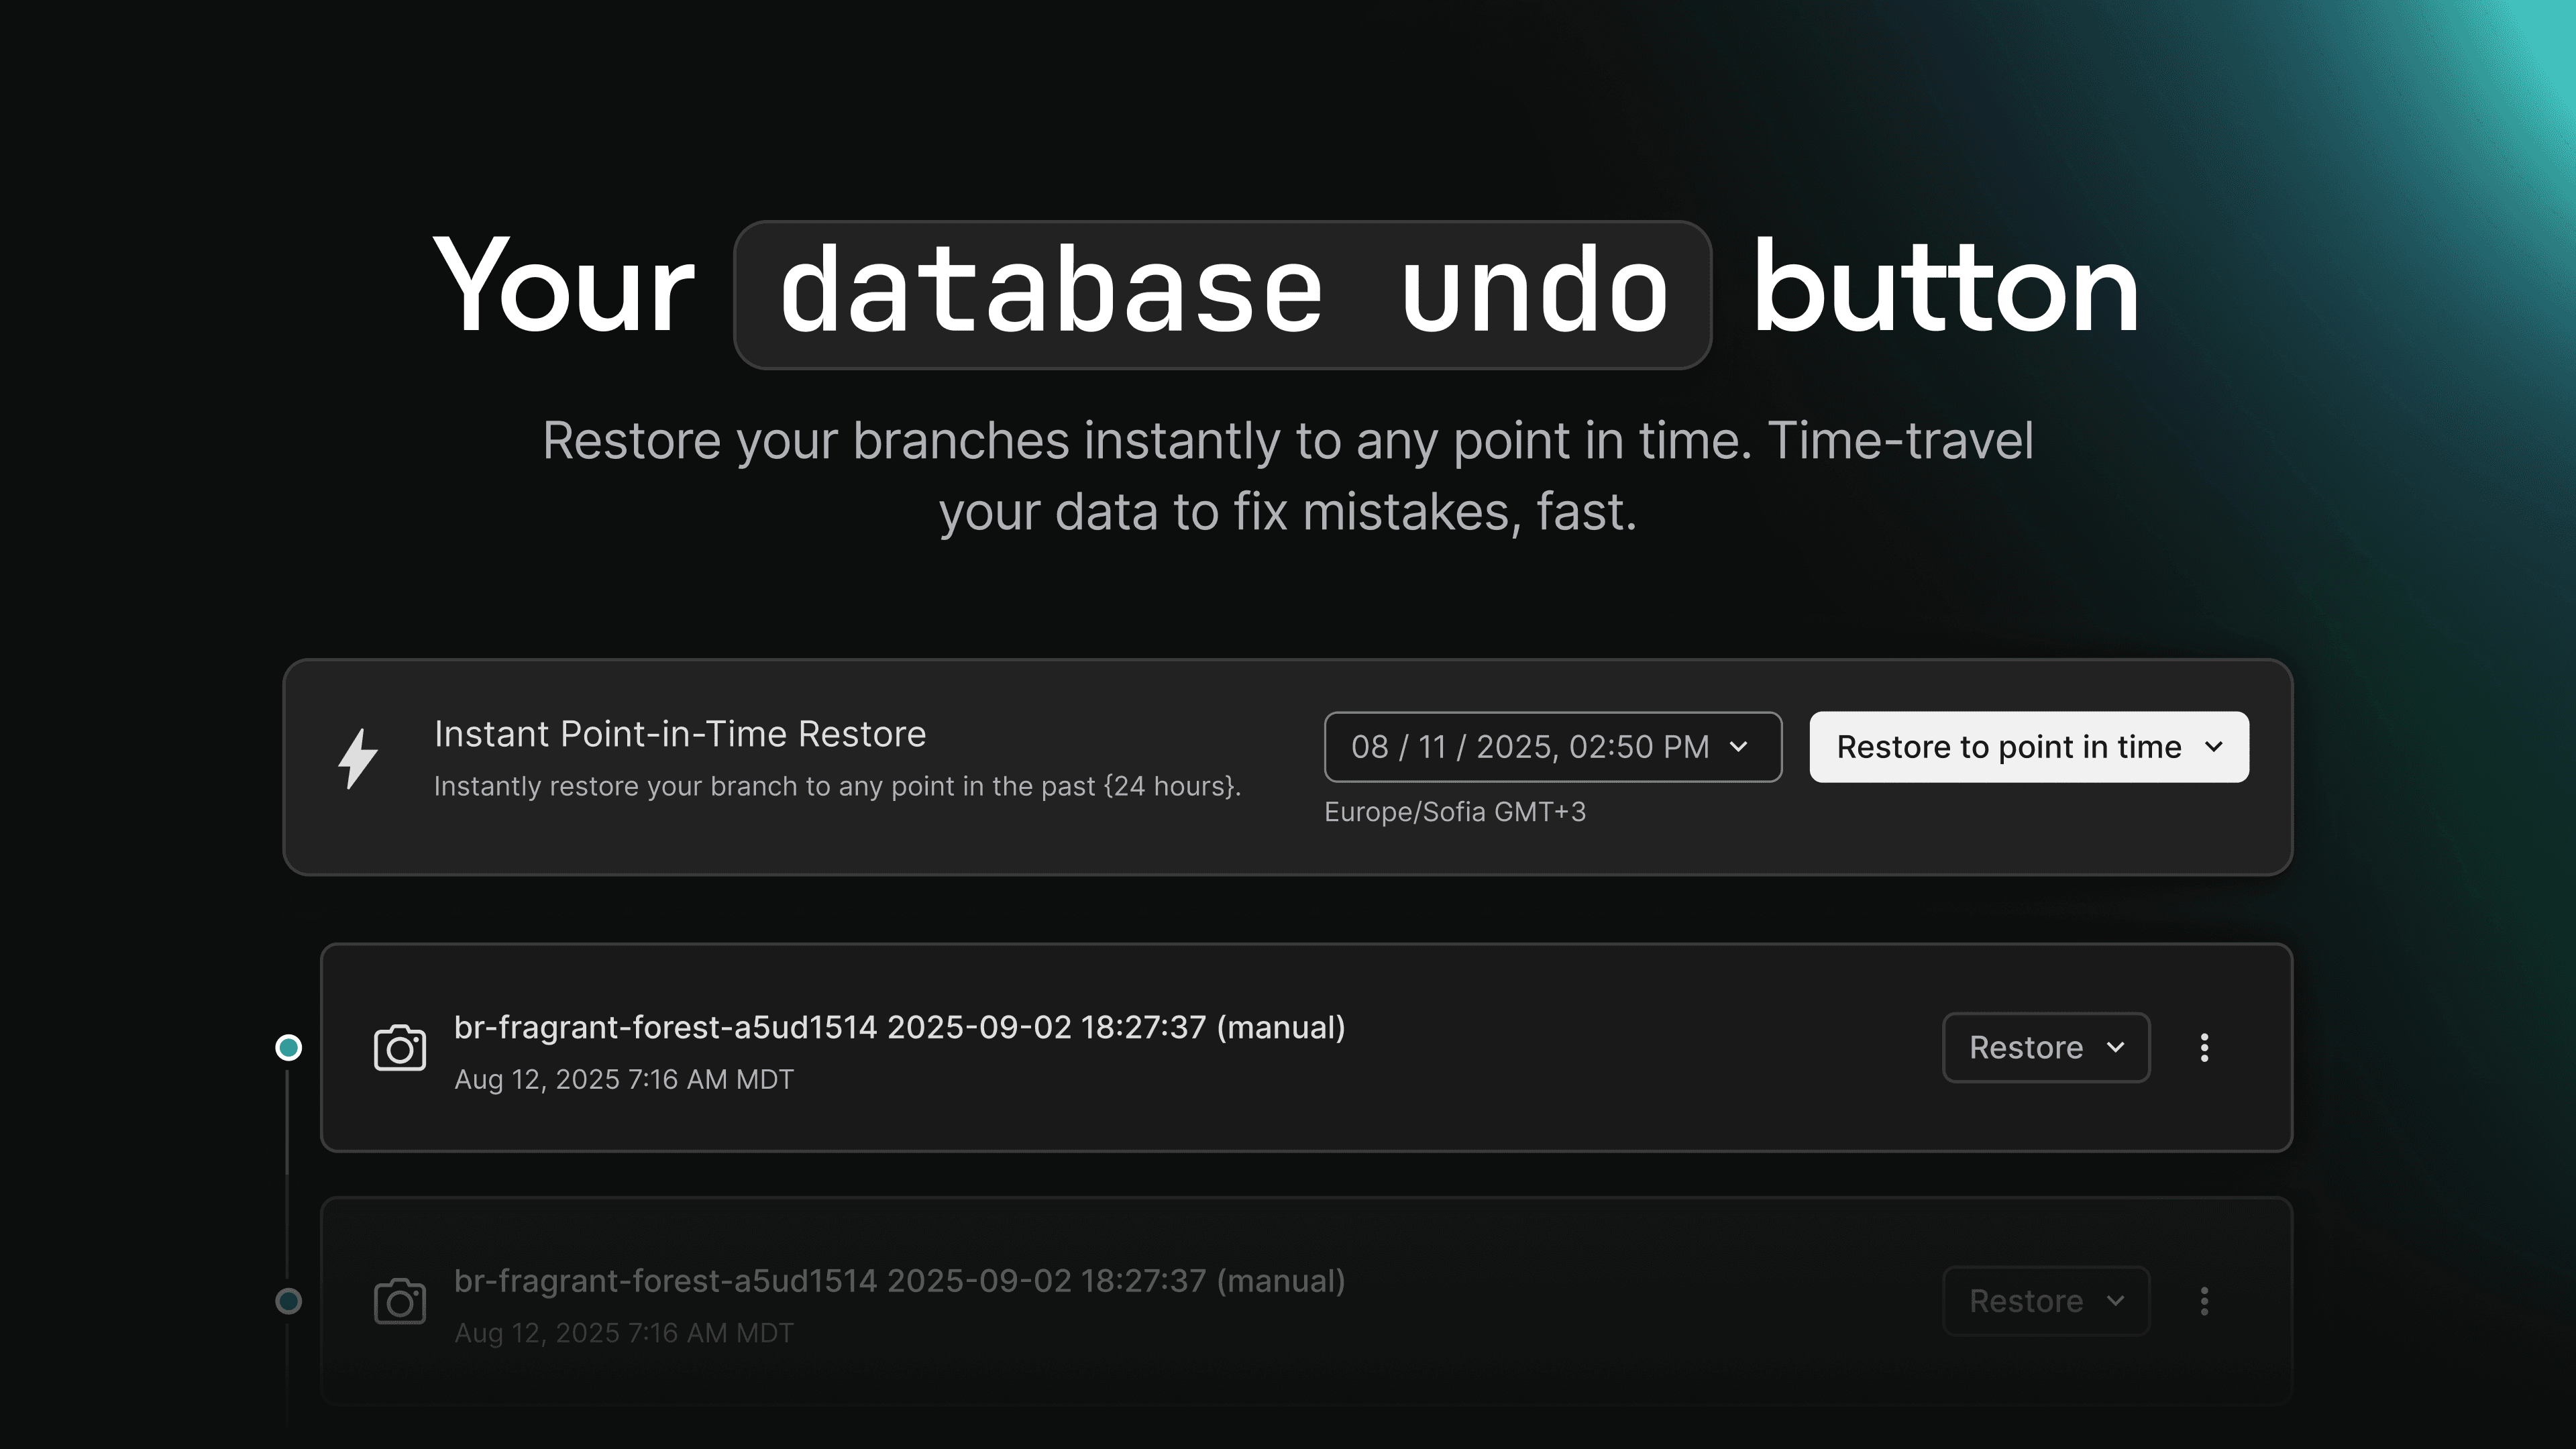
Task: Click the faded second snapshot's camera icon
Action: point(400,1301)
